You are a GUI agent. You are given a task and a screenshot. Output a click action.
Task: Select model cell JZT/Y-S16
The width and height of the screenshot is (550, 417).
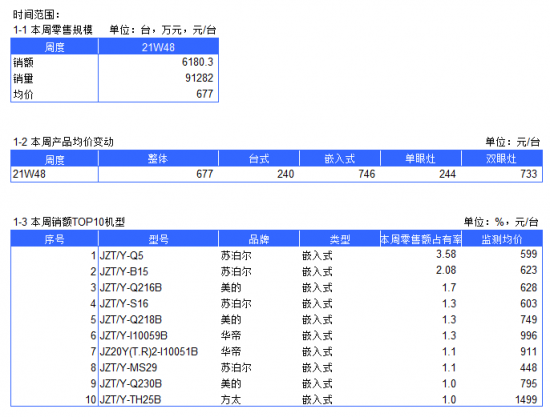click(124, 303)
